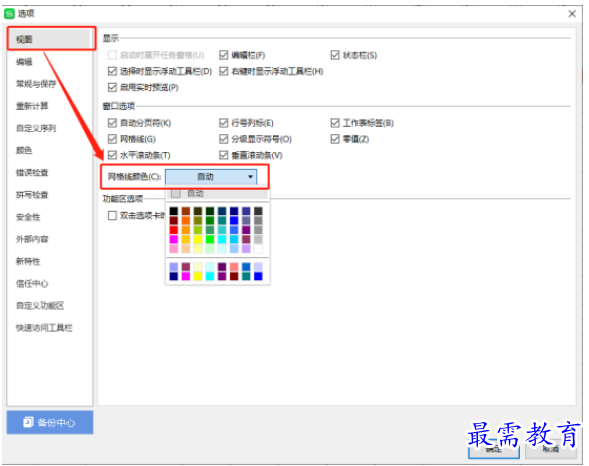Toggle 分级显示符号(O) checkbox
This screenshot has height=466, width=589.
[224, 139]
